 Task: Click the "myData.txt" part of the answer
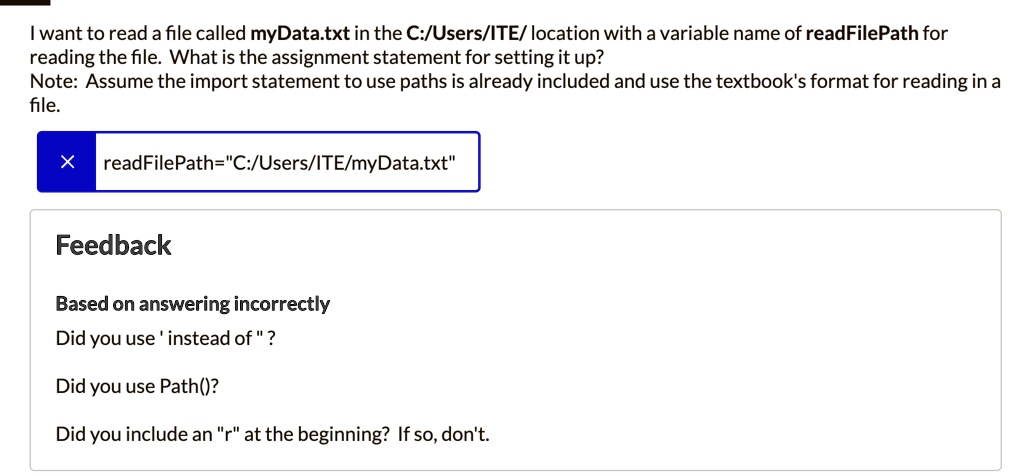tap(404, 163)
